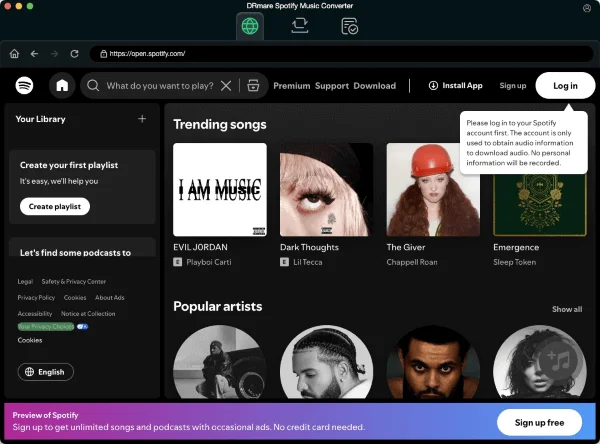Open the Support link
The width and height of the screenshot is (600, 444).
pos(332,86)
